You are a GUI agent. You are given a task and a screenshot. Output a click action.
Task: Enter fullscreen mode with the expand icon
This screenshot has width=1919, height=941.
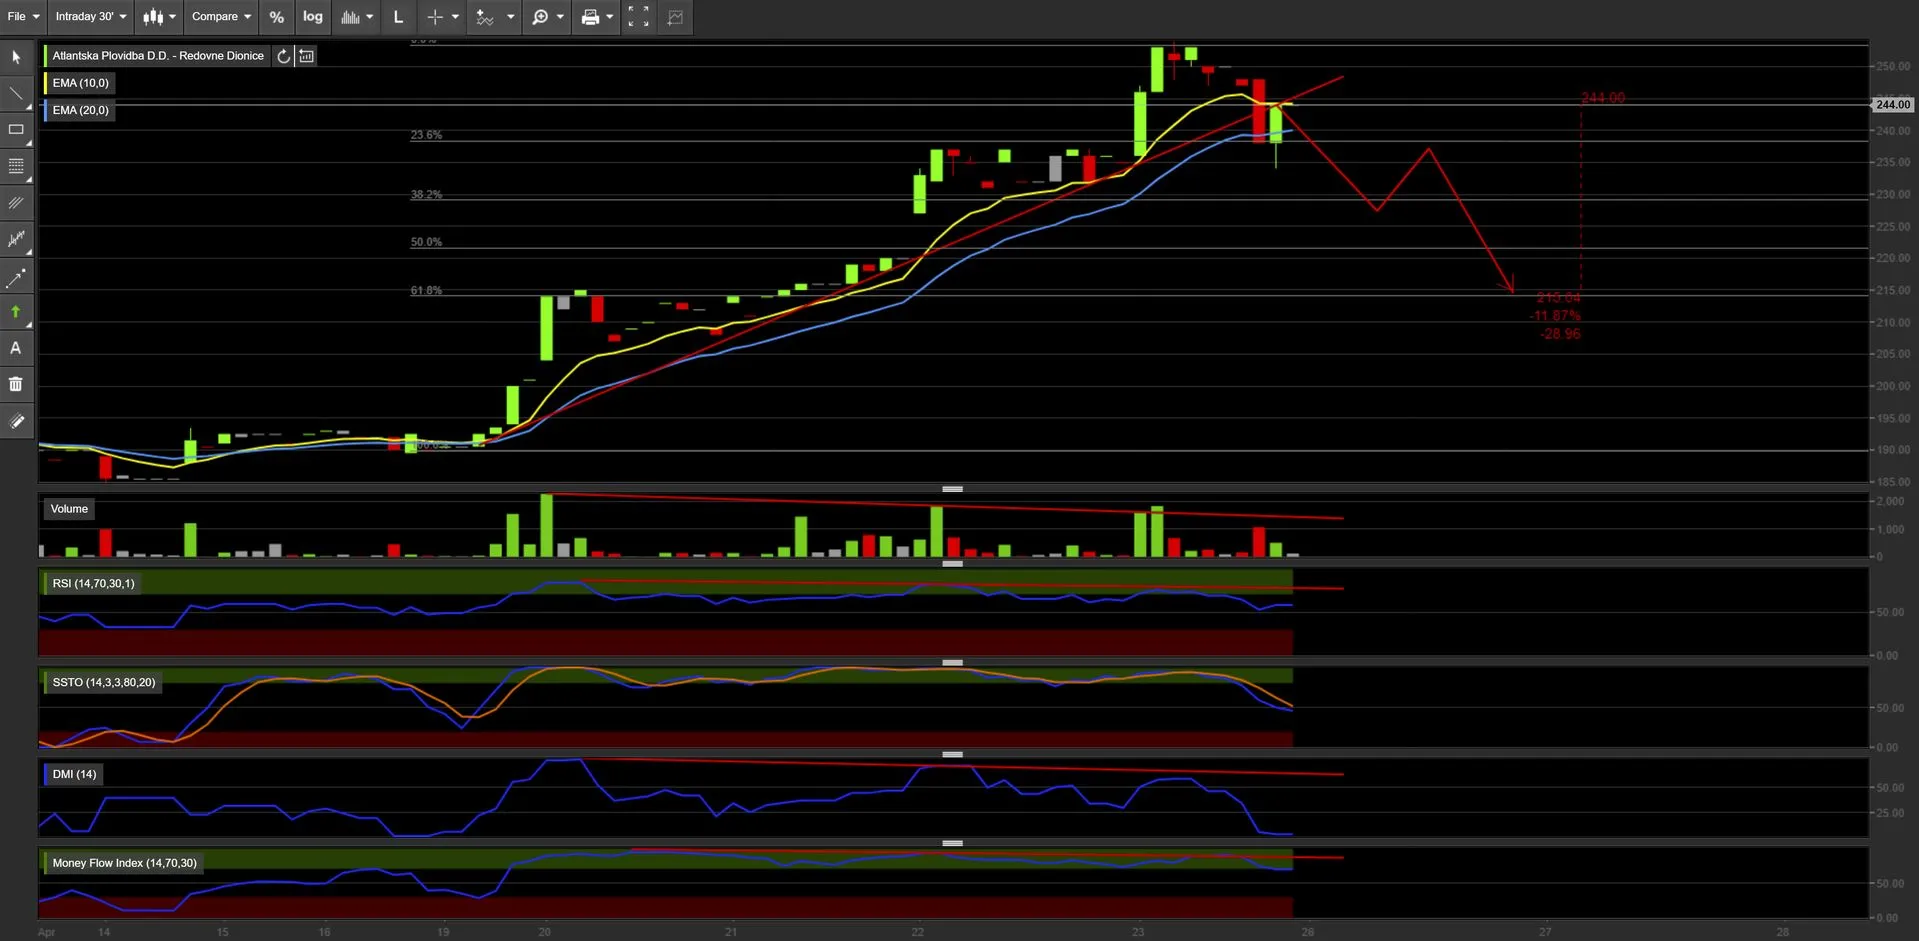pos(638,17)
